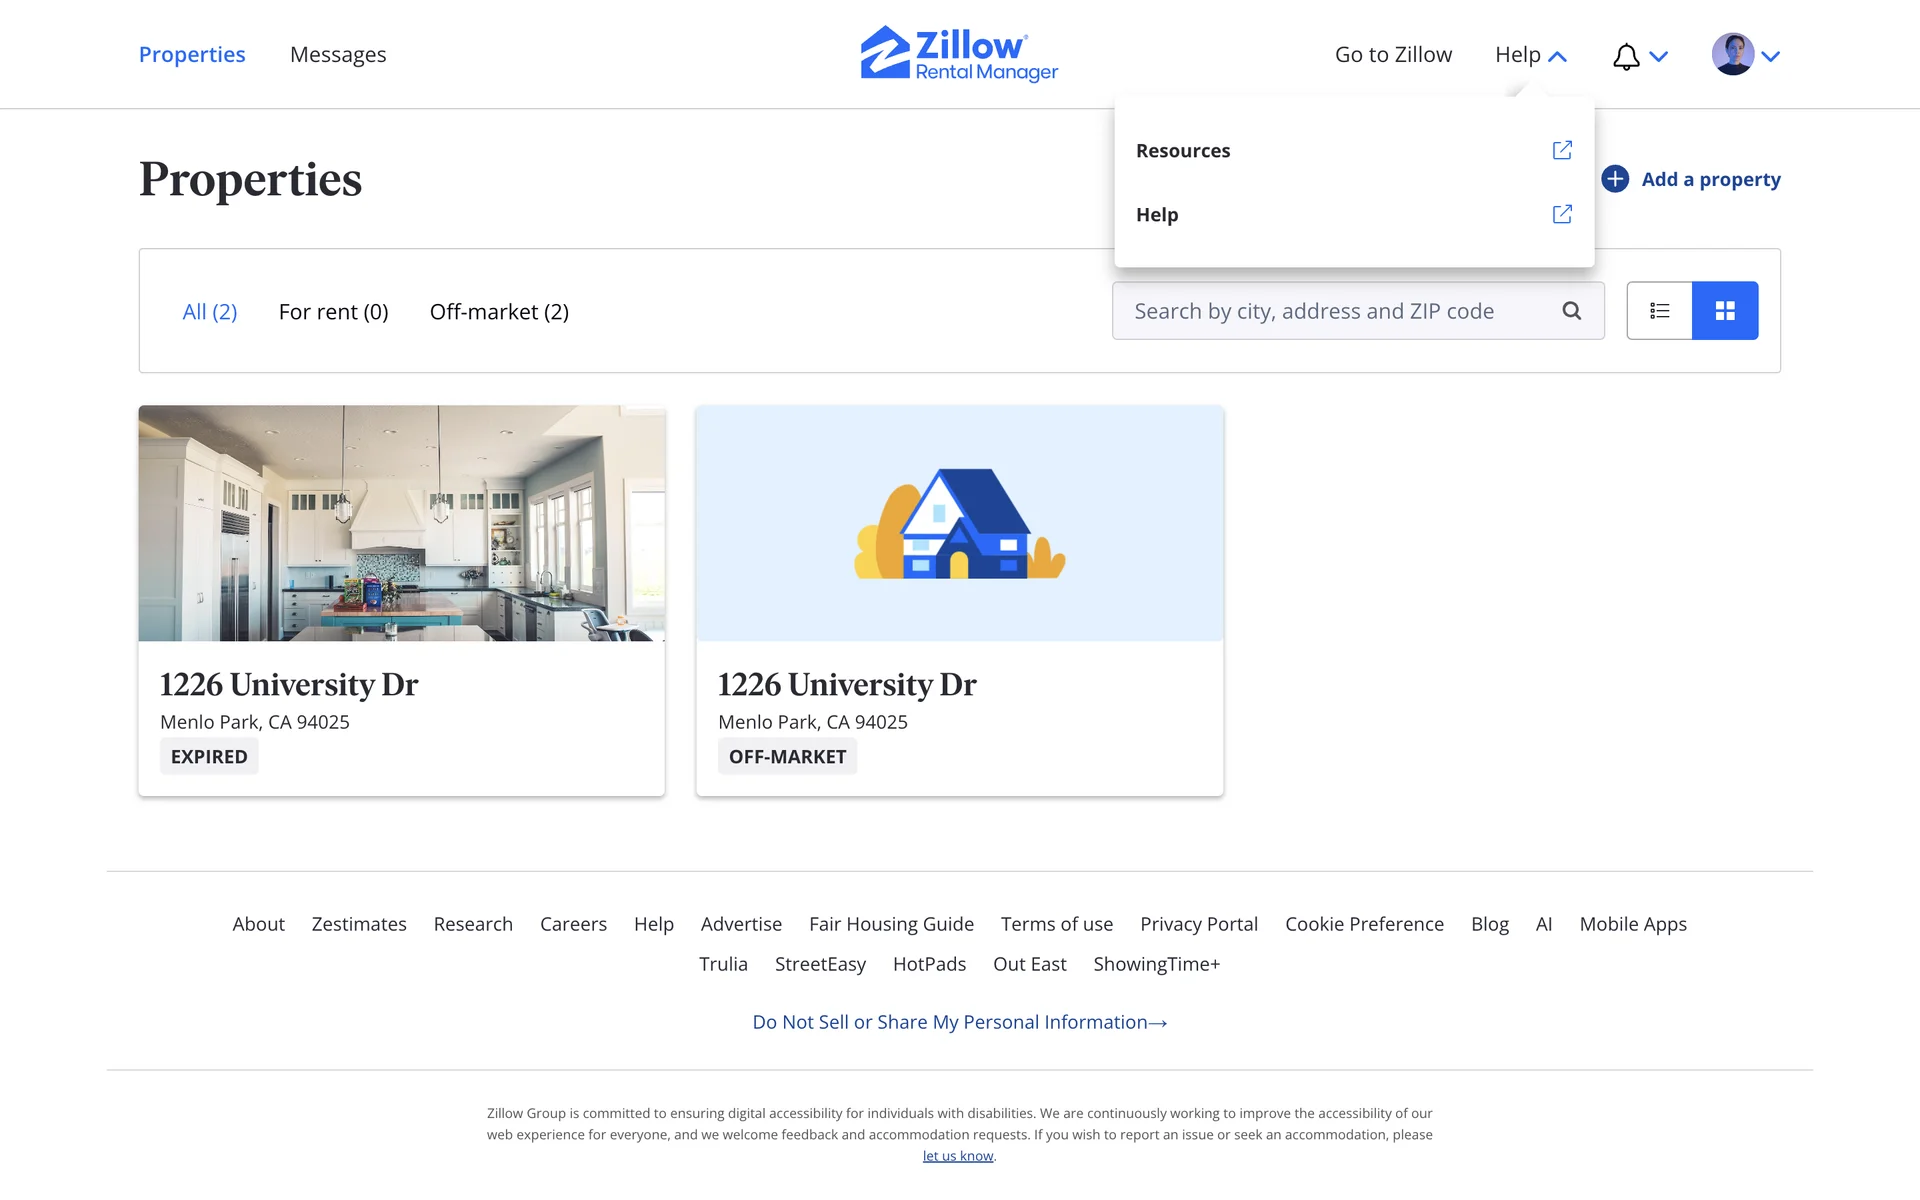Open the Messages navigation item

[338, 55]
